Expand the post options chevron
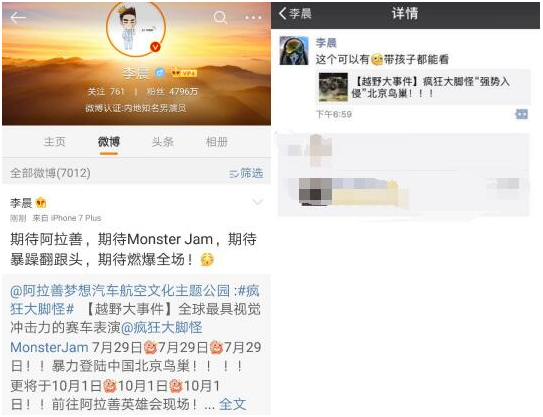 point(258,202)
